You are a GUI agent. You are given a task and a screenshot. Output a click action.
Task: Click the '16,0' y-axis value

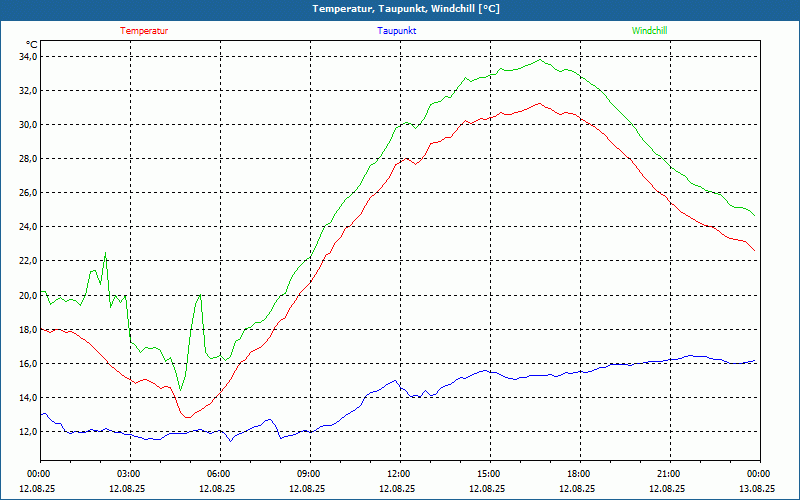[29, 364]
